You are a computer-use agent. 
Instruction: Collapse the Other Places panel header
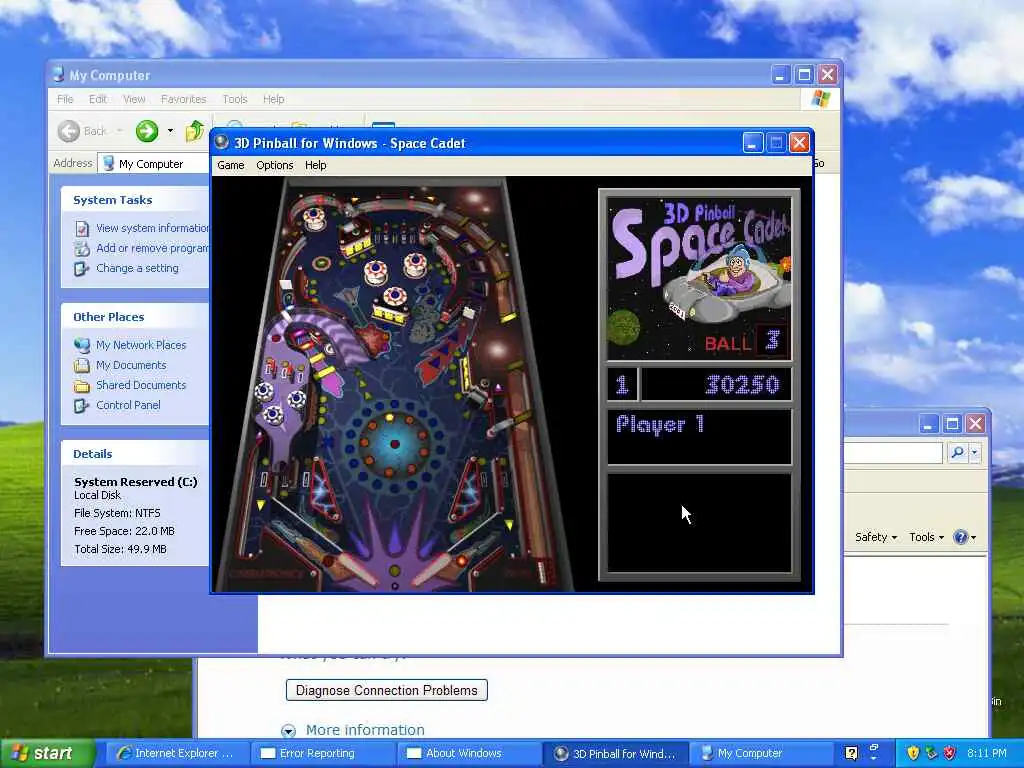(135, 317)
